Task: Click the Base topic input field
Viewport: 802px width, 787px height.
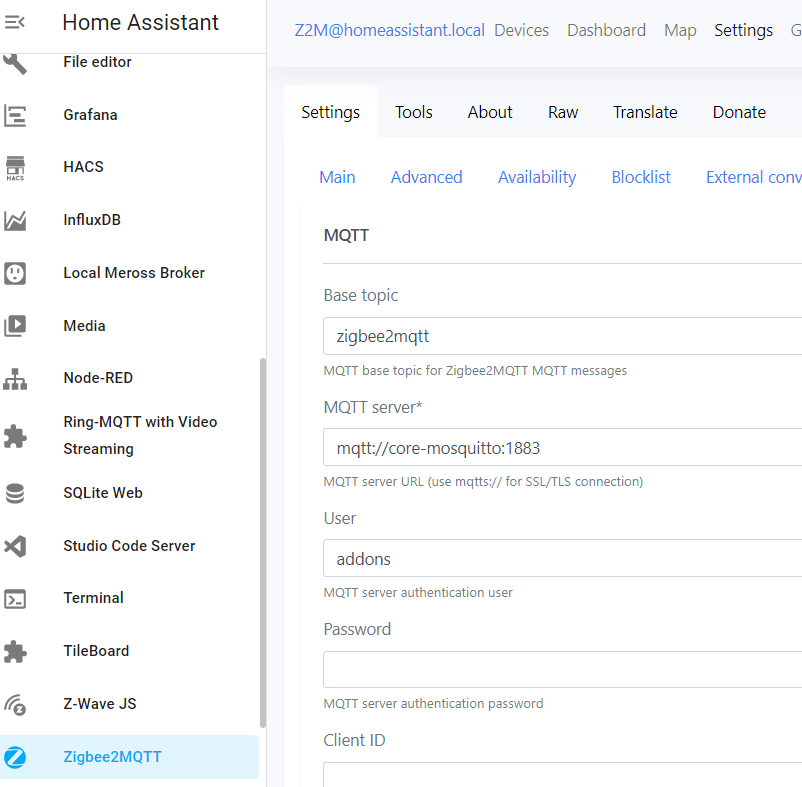Action: (563, 336)
